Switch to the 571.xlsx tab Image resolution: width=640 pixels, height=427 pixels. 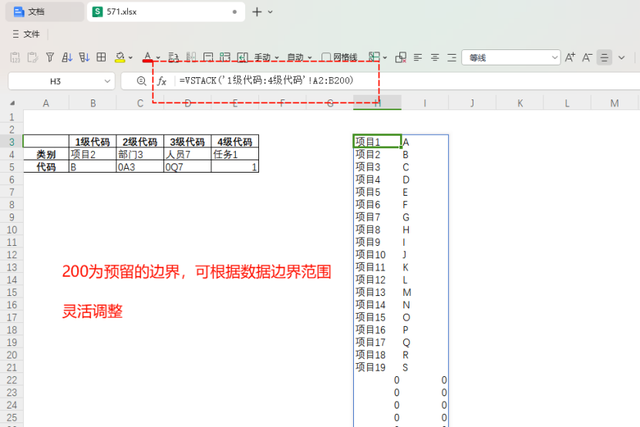coord(166,12)
